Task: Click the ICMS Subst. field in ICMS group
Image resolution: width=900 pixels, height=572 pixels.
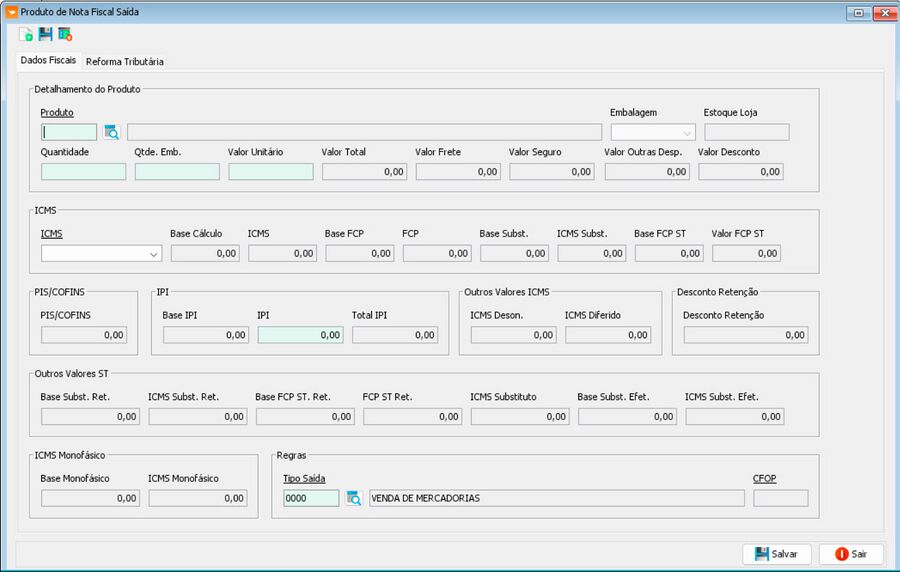Action: (592, 254)
